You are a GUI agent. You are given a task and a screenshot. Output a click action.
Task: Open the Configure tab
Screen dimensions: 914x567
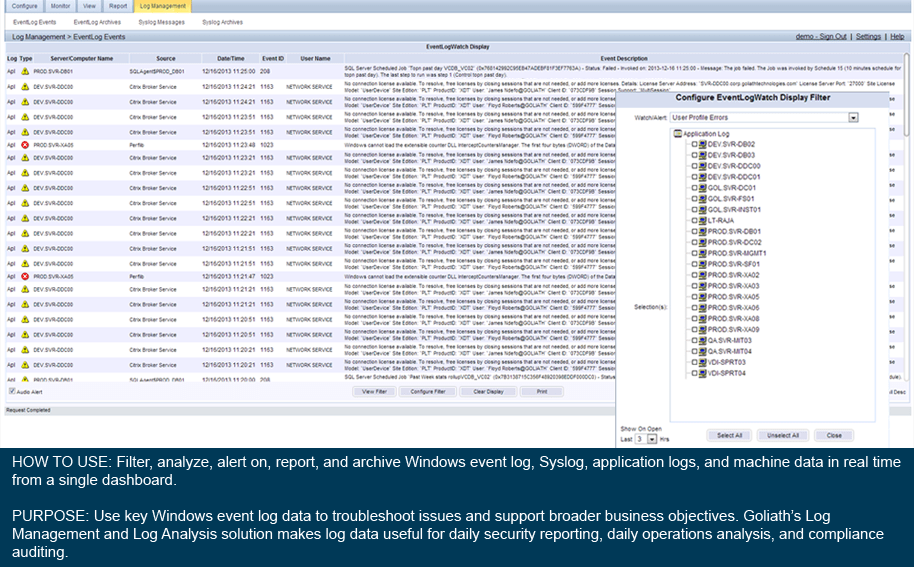tap(24, 6)
